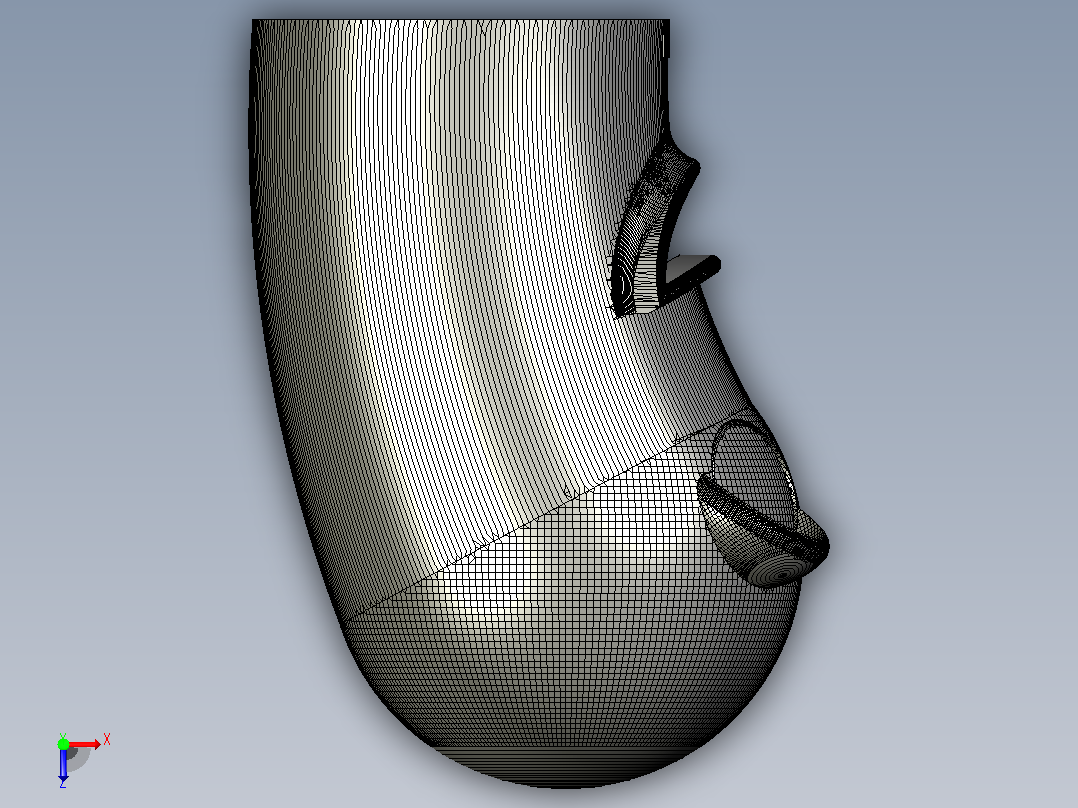Viewport: 1078px width, 808px height.
Task: Click the green Y axis dot on the triad
Action: click(63, 744)
